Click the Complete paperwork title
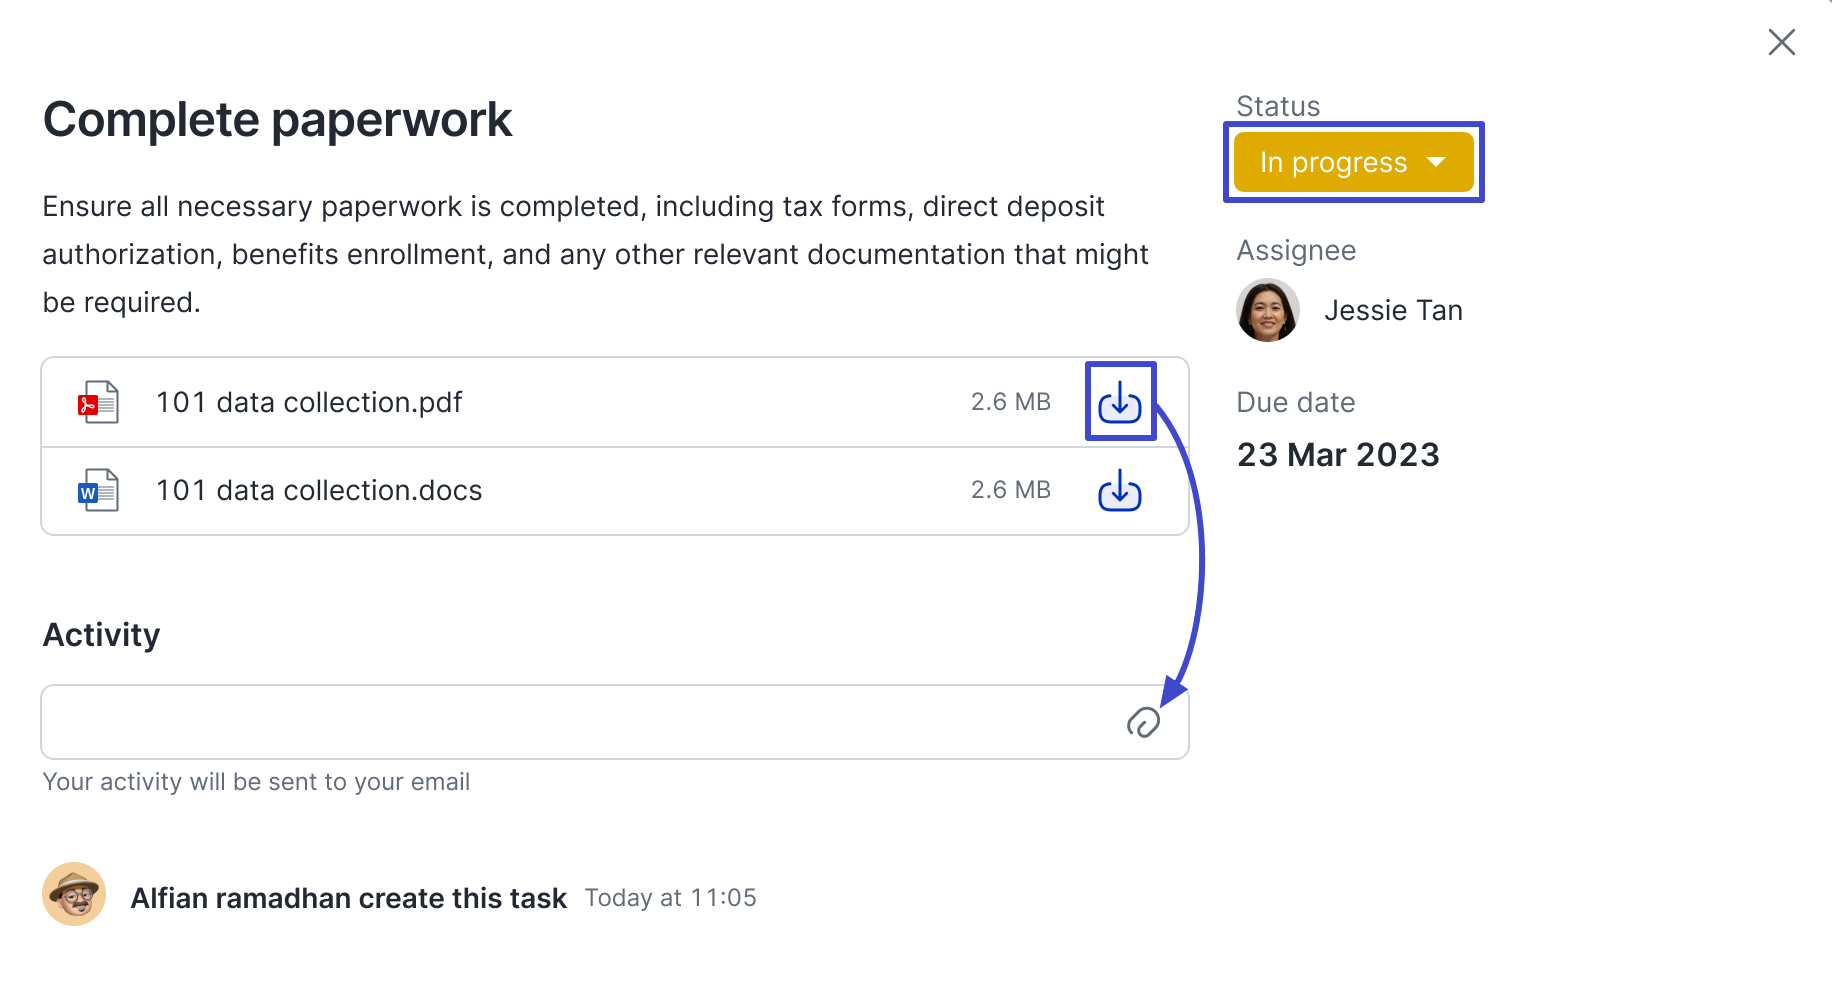This screenshot has height=1002, width=1832. [277, 120]
